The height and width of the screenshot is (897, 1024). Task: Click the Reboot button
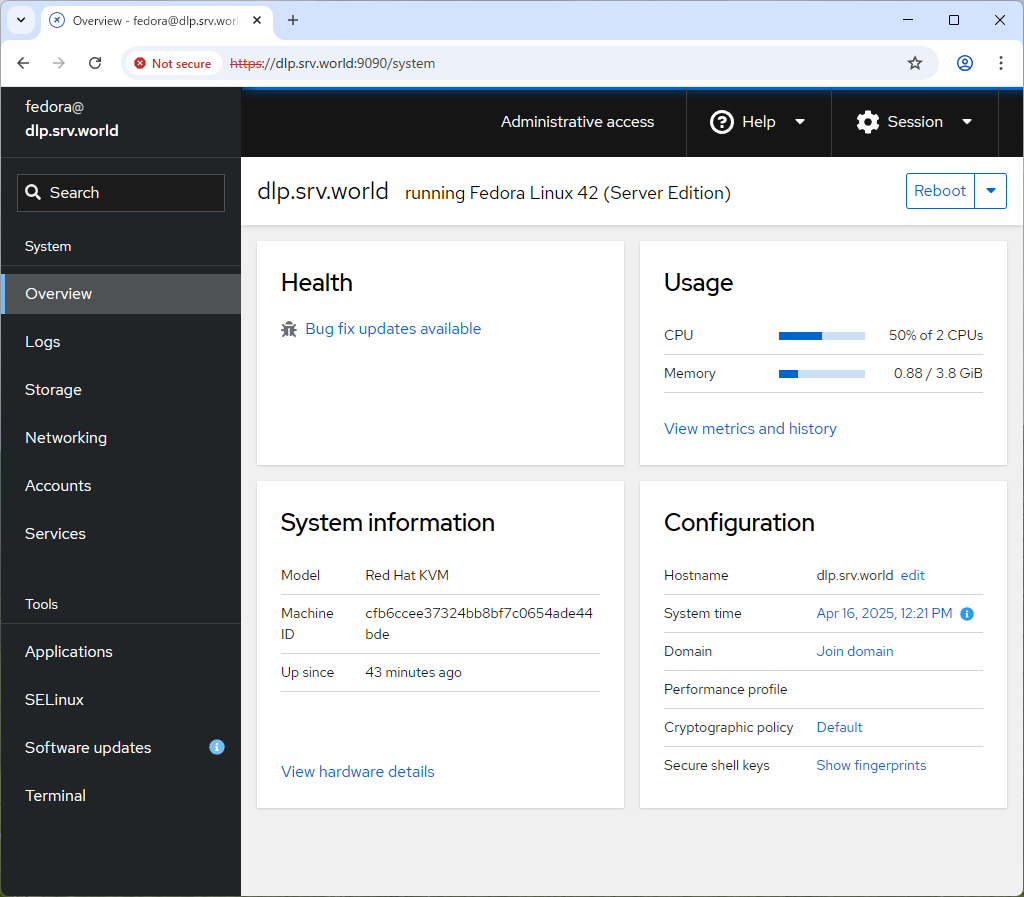[x=940, y=191]
